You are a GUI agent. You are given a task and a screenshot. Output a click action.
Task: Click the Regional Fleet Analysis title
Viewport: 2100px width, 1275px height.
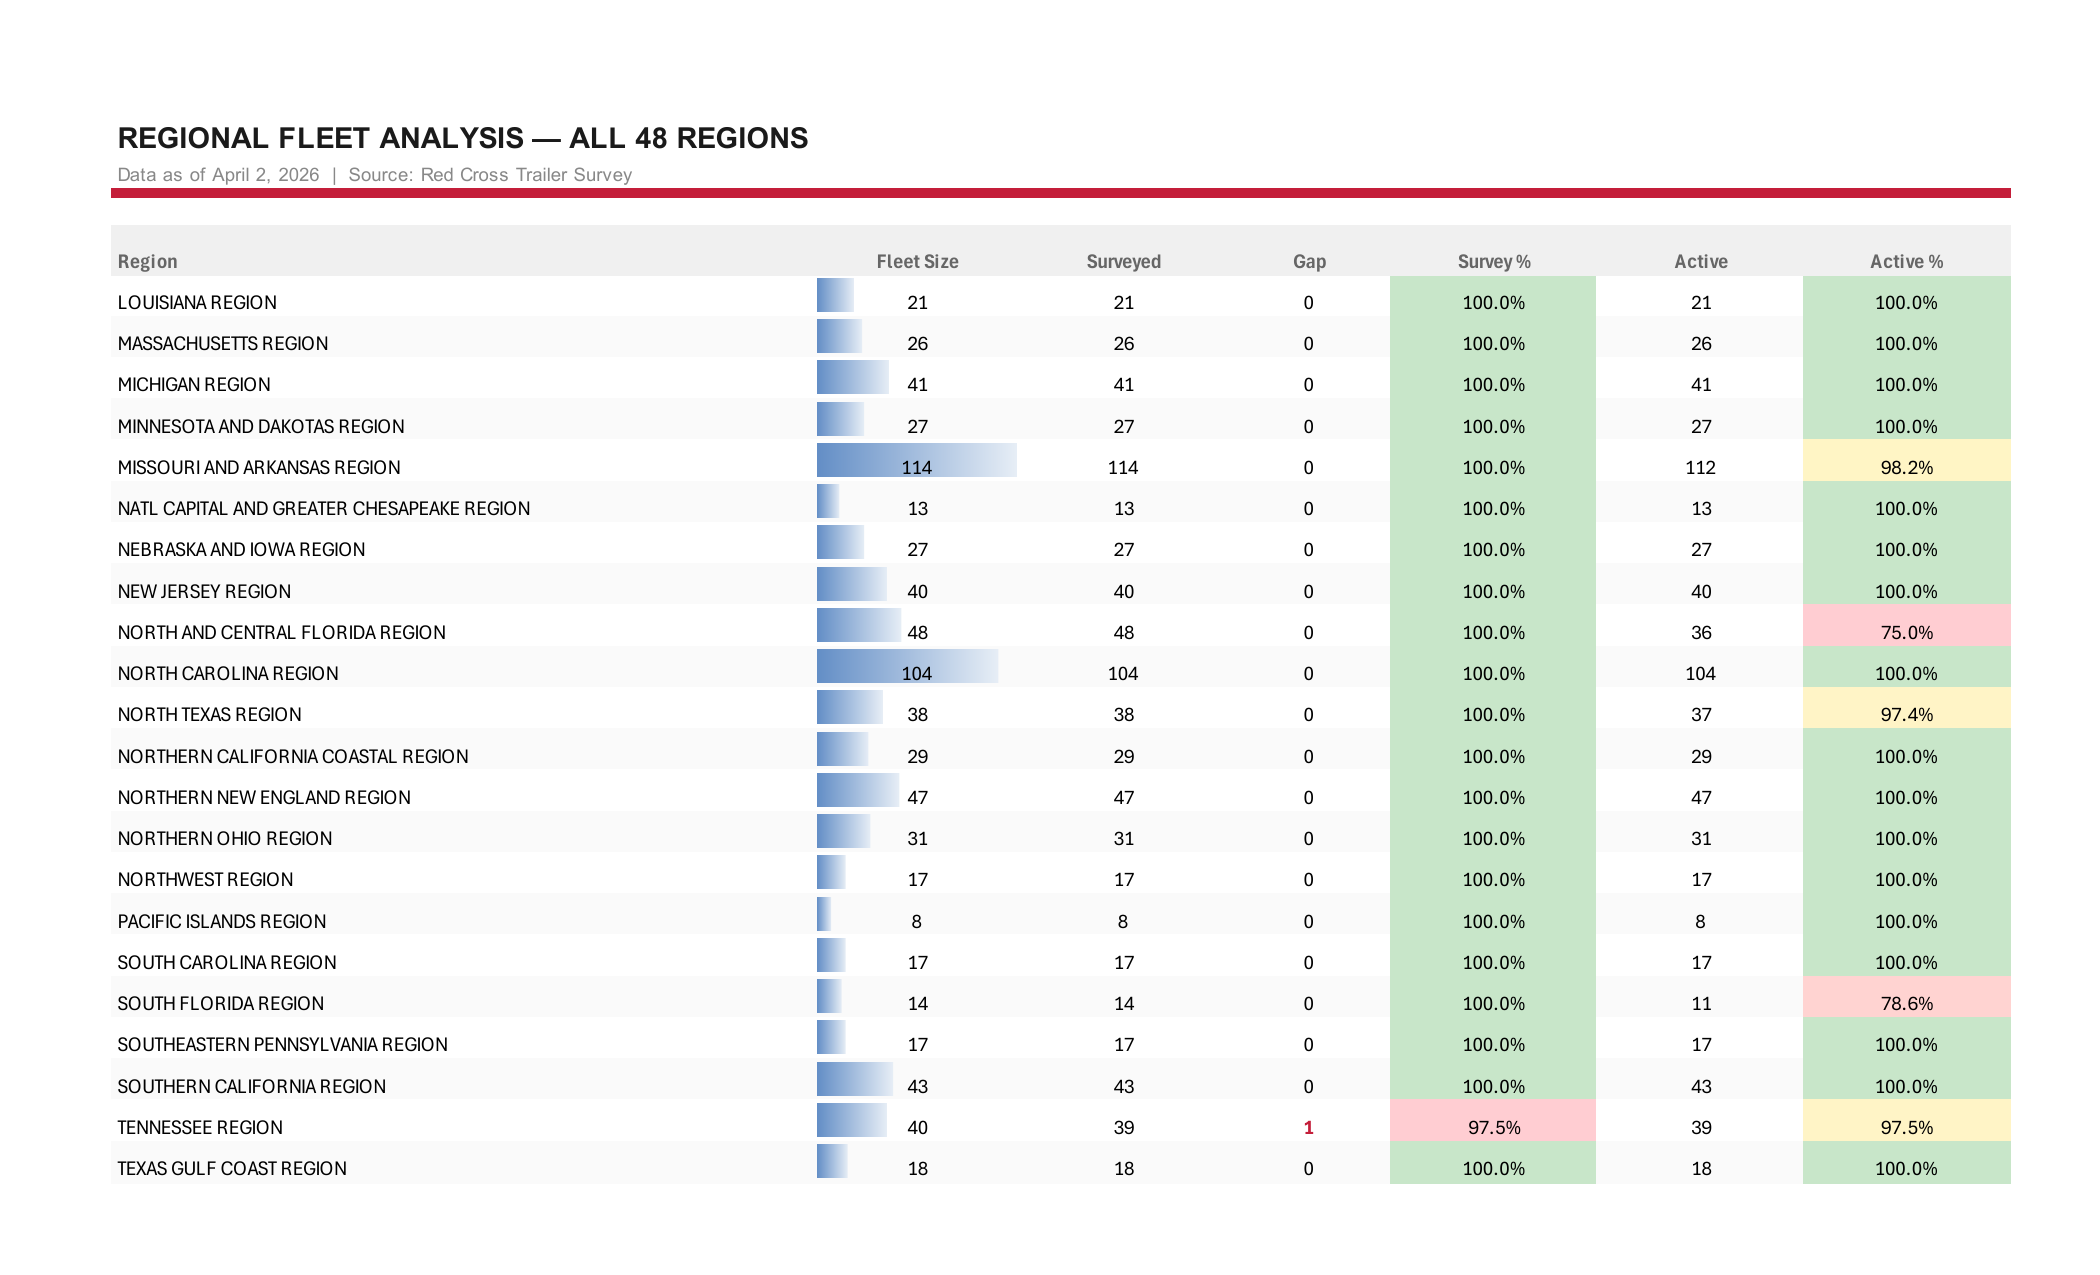pyautogui.click(x=462, y=138)
